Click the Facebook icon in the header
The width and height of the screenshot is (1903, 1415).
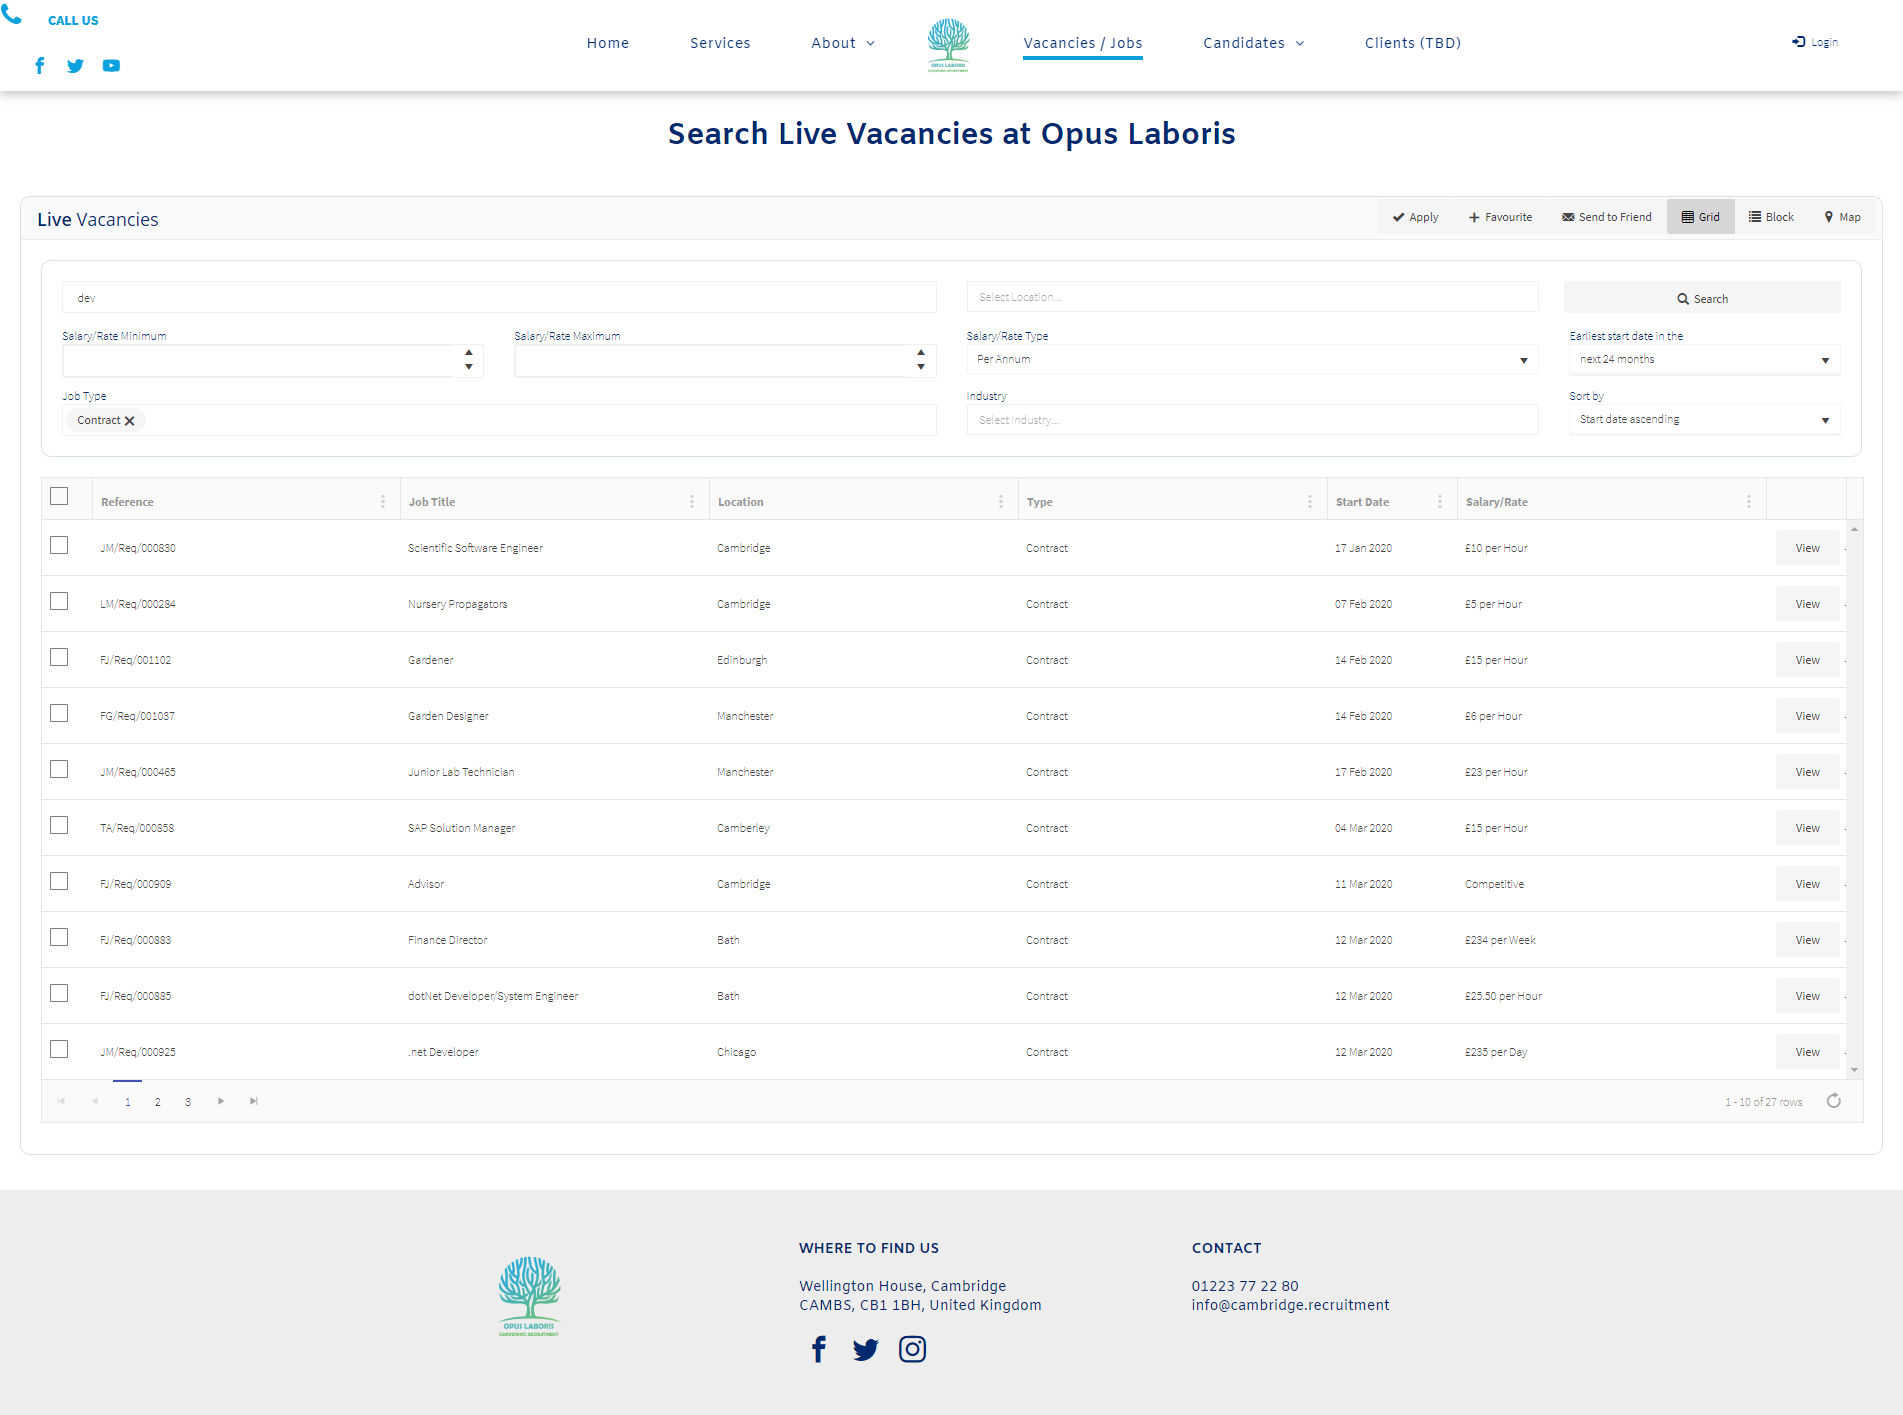click(40, 66)
